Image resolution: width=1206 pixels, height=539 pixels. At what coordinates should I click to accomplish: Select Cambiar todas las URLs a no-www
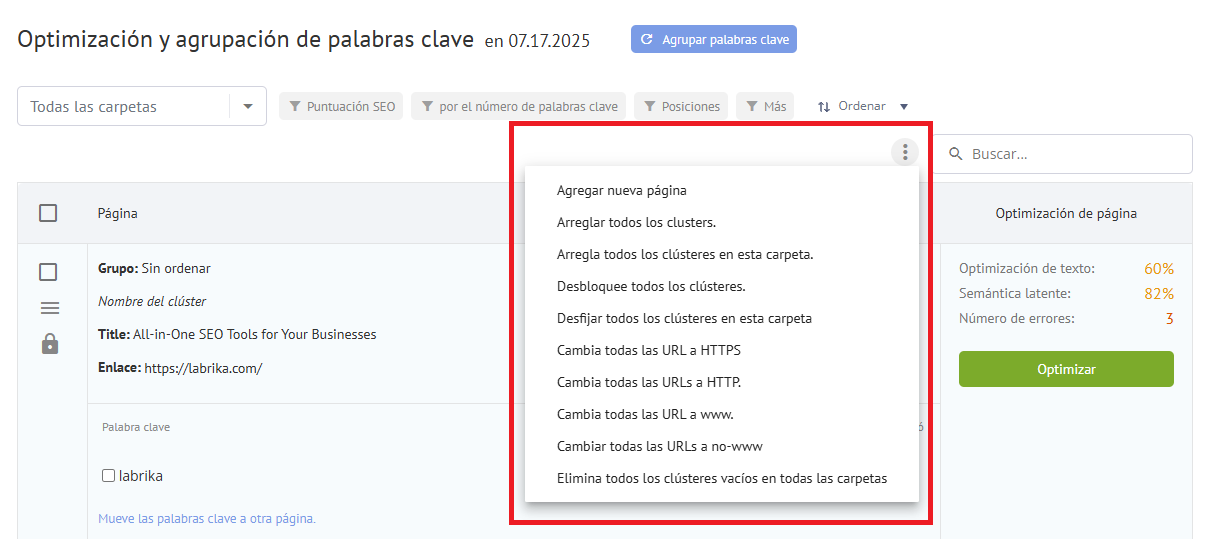tap(721, 446)
